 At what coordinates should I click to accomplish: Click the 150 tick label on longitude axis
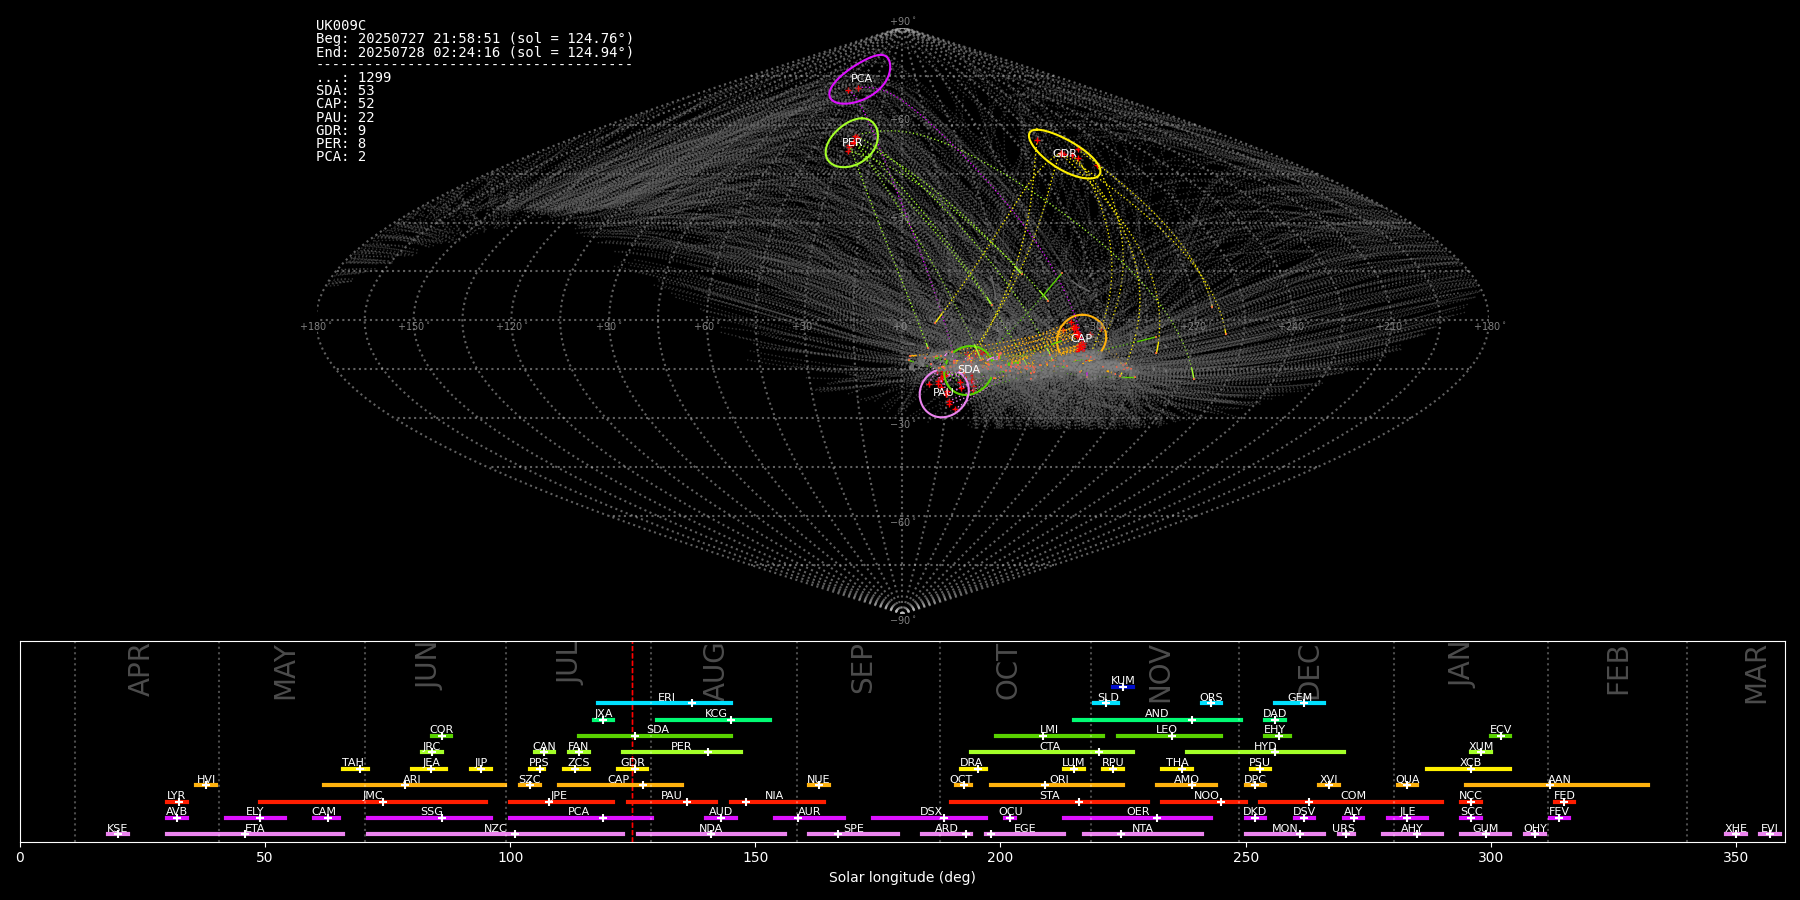point(755,857)
